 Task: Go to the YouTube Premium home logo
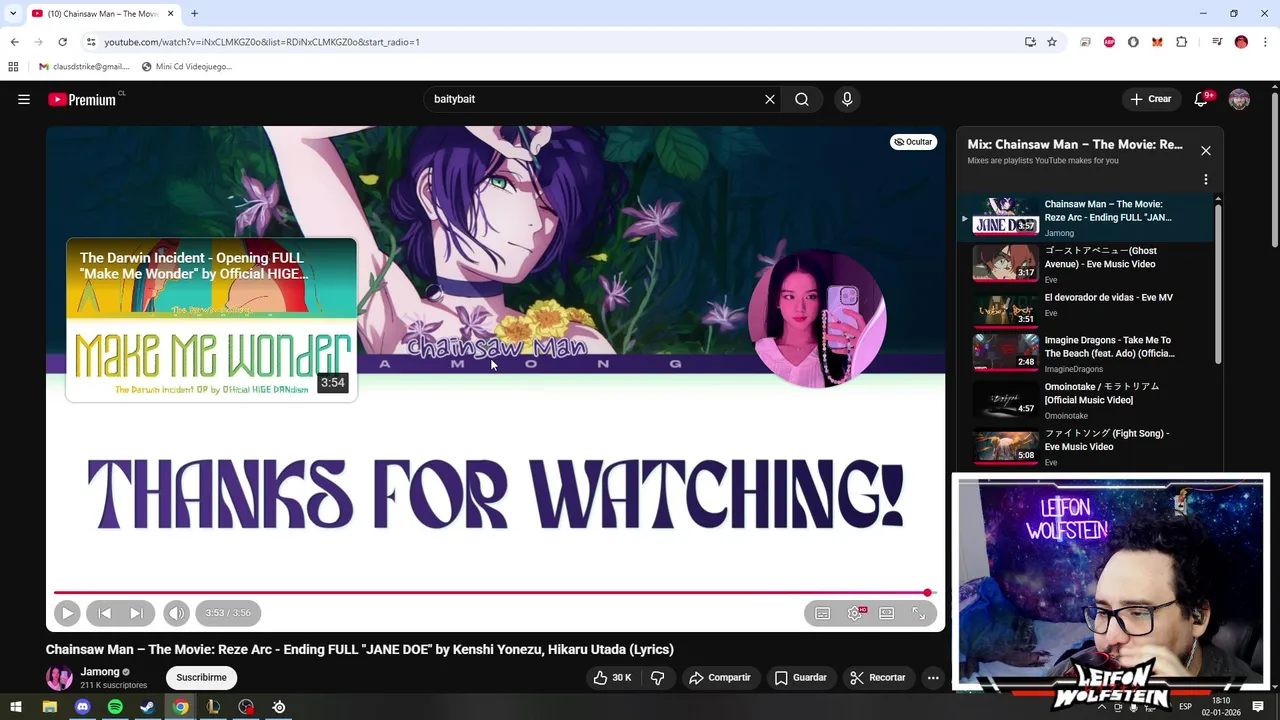(x=83, y=99)
